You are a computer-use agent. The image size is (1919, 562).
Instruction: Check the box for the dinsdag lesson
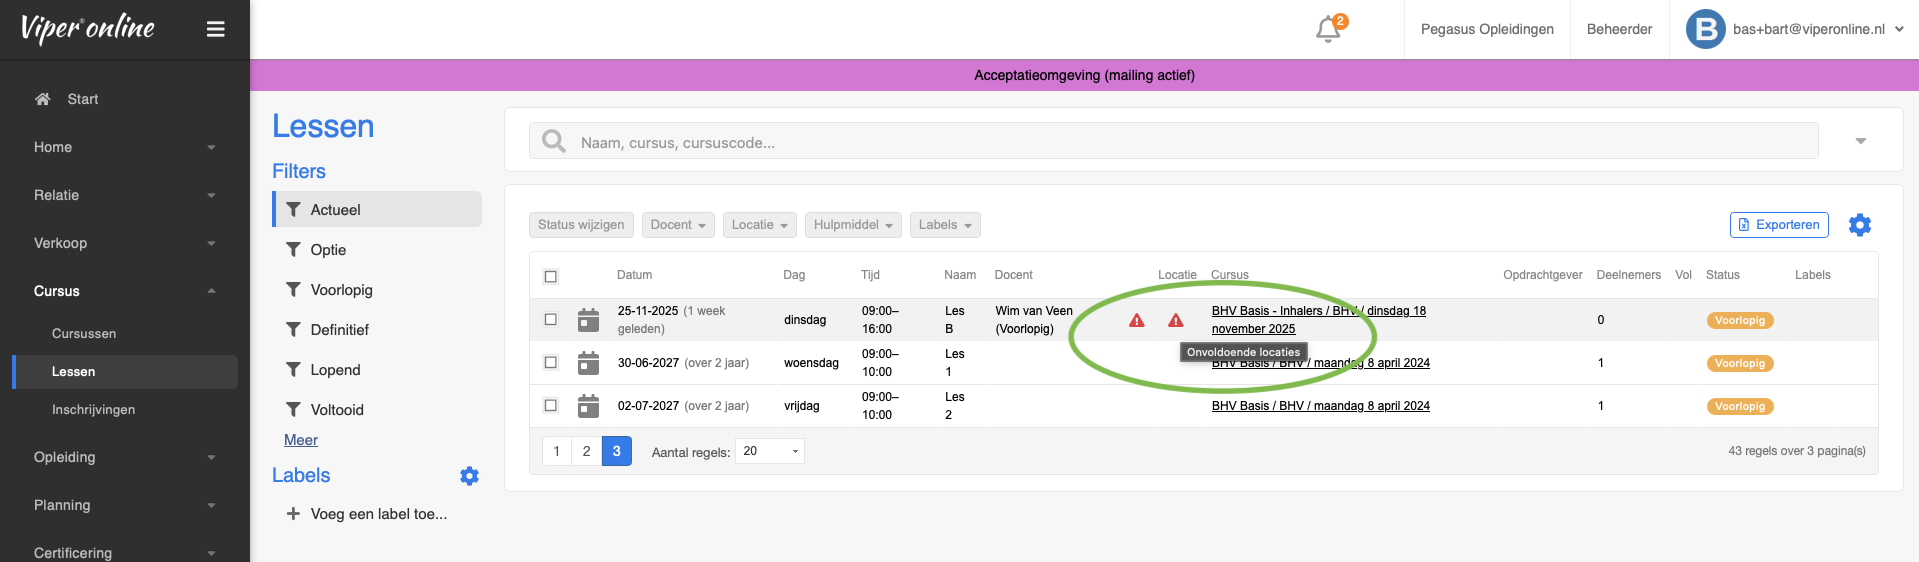point(550,320)
